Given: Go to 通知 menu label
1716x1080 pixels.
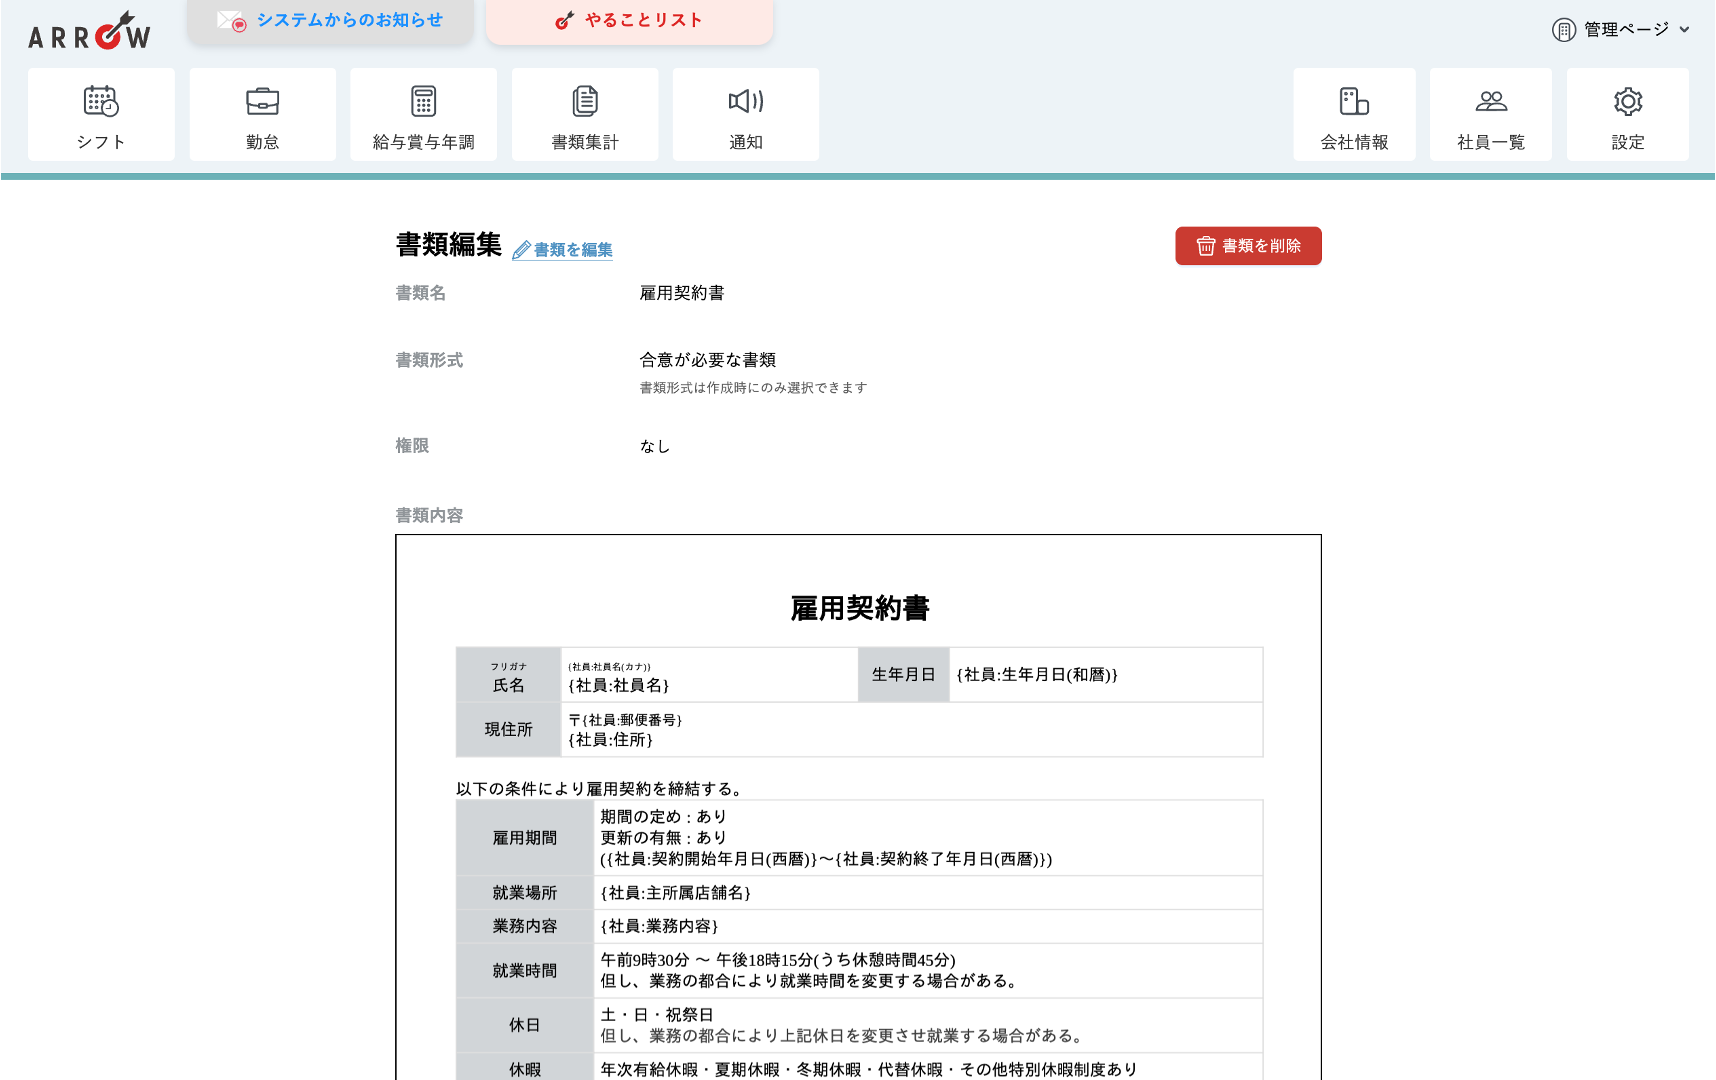Looking at the screenshot, I should (746, 142).
